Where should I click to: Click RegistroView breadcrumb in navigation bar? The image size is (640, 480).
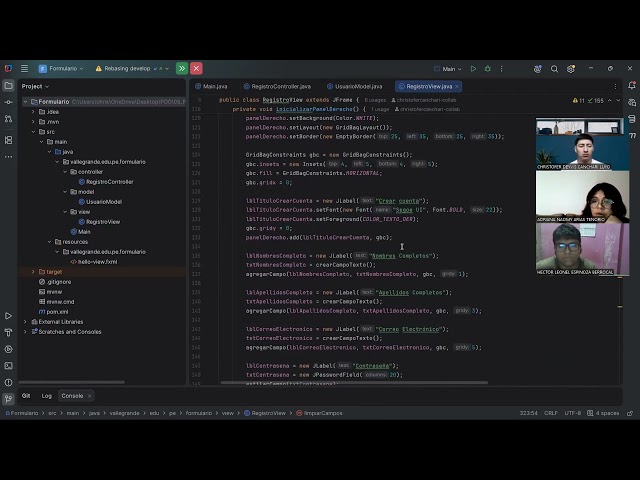[x=265, y=413]
